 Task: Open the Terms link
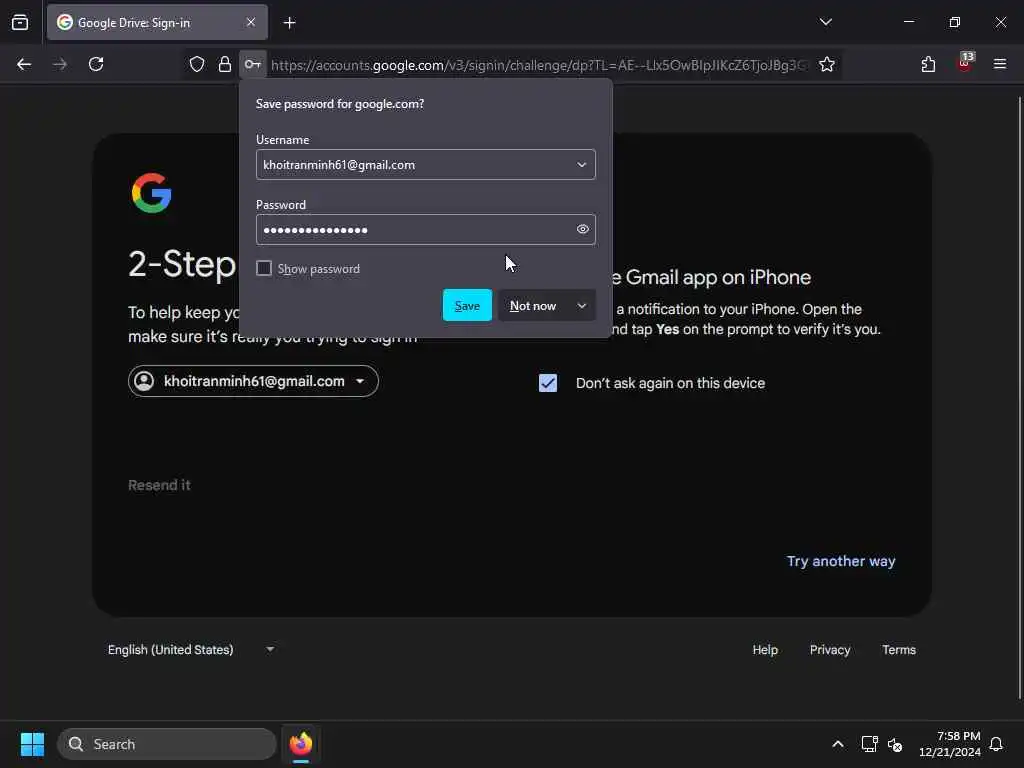(x=899, y=650)
